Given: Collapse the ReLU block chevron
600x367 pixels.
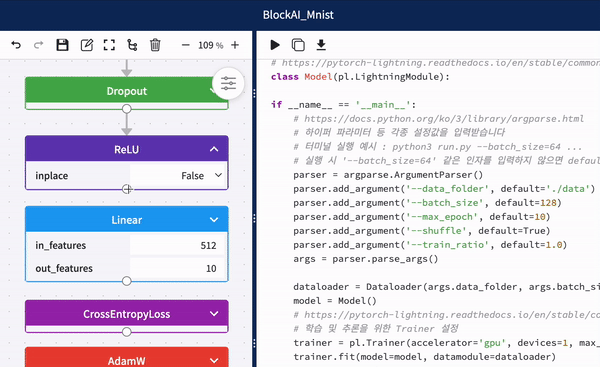Looking at the screenshot, I should coord(214,149).
